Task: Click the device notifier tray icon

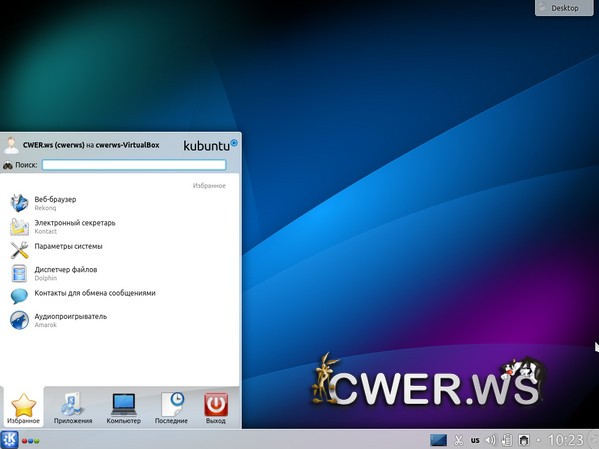Action: 507,440
